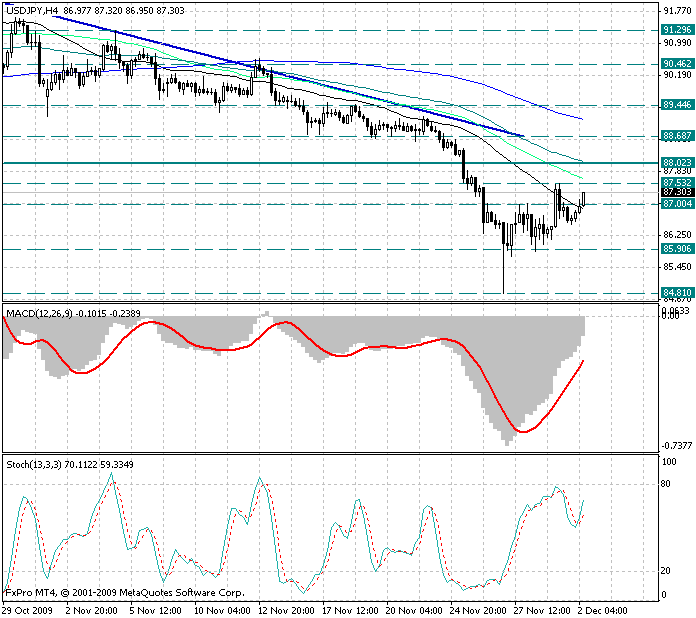
Task: Select the 84.810 price level label
Action: 677,292
